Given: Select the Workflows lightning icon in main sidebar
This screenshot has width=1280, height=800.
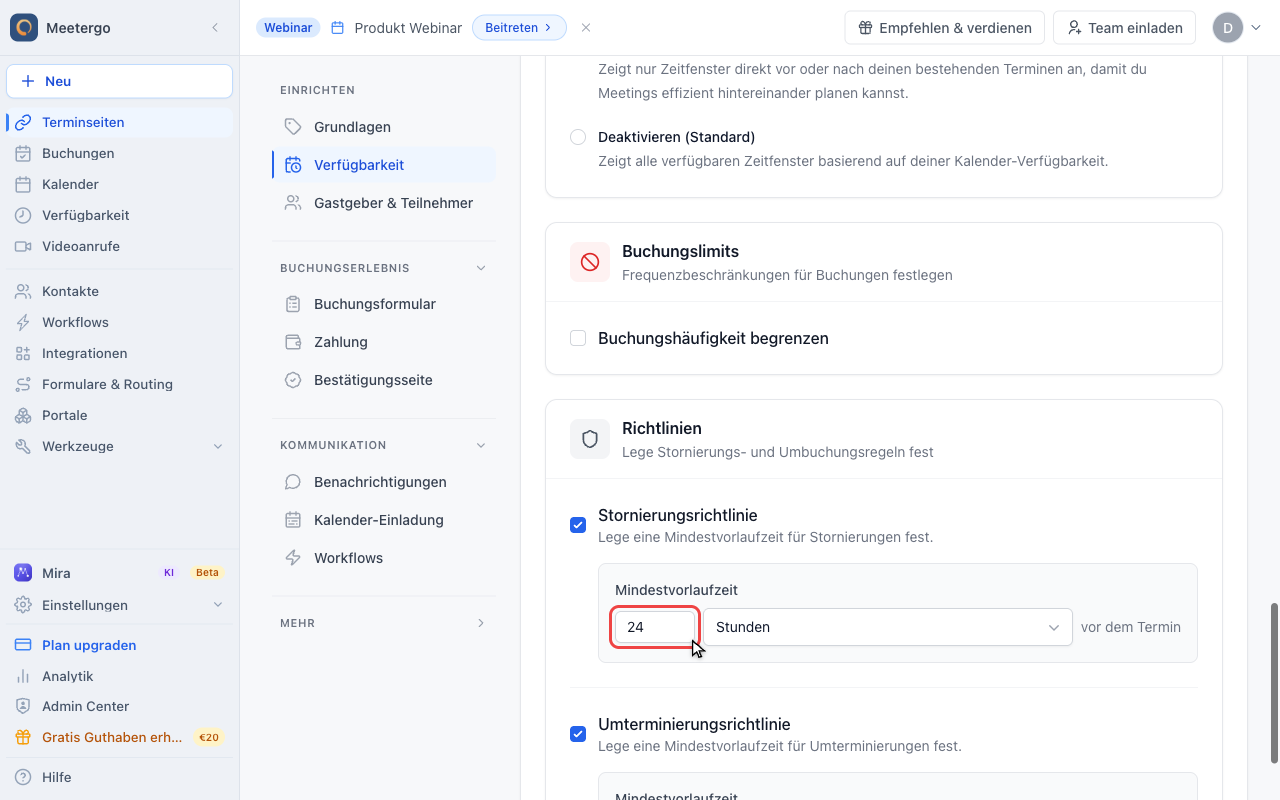Looking at the screenshot, I should click(x=23, y=322).
